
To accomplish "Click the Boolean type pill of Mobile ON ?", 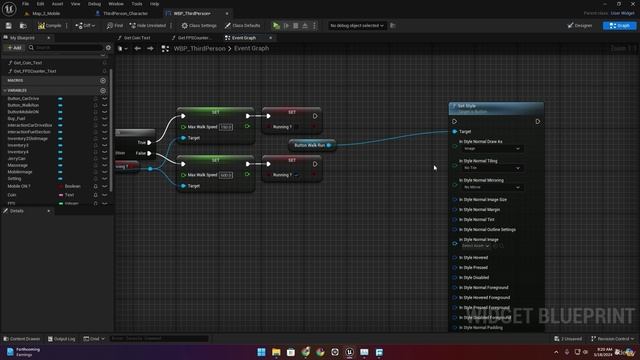I will [x=69, y=186].
